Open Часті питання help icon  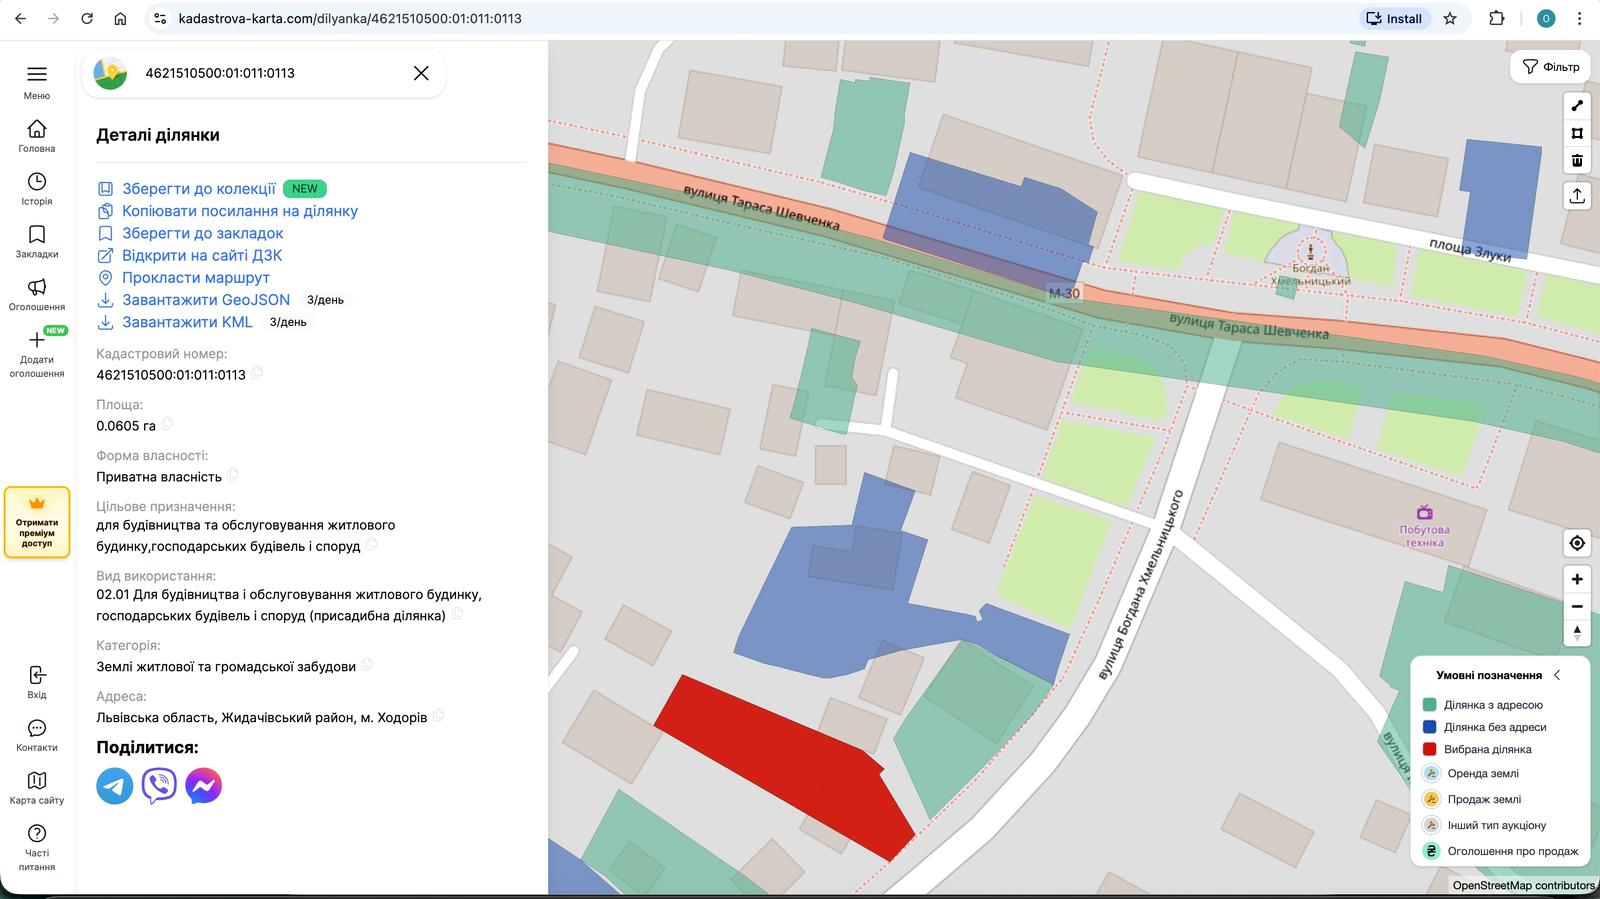click(37, 847)
